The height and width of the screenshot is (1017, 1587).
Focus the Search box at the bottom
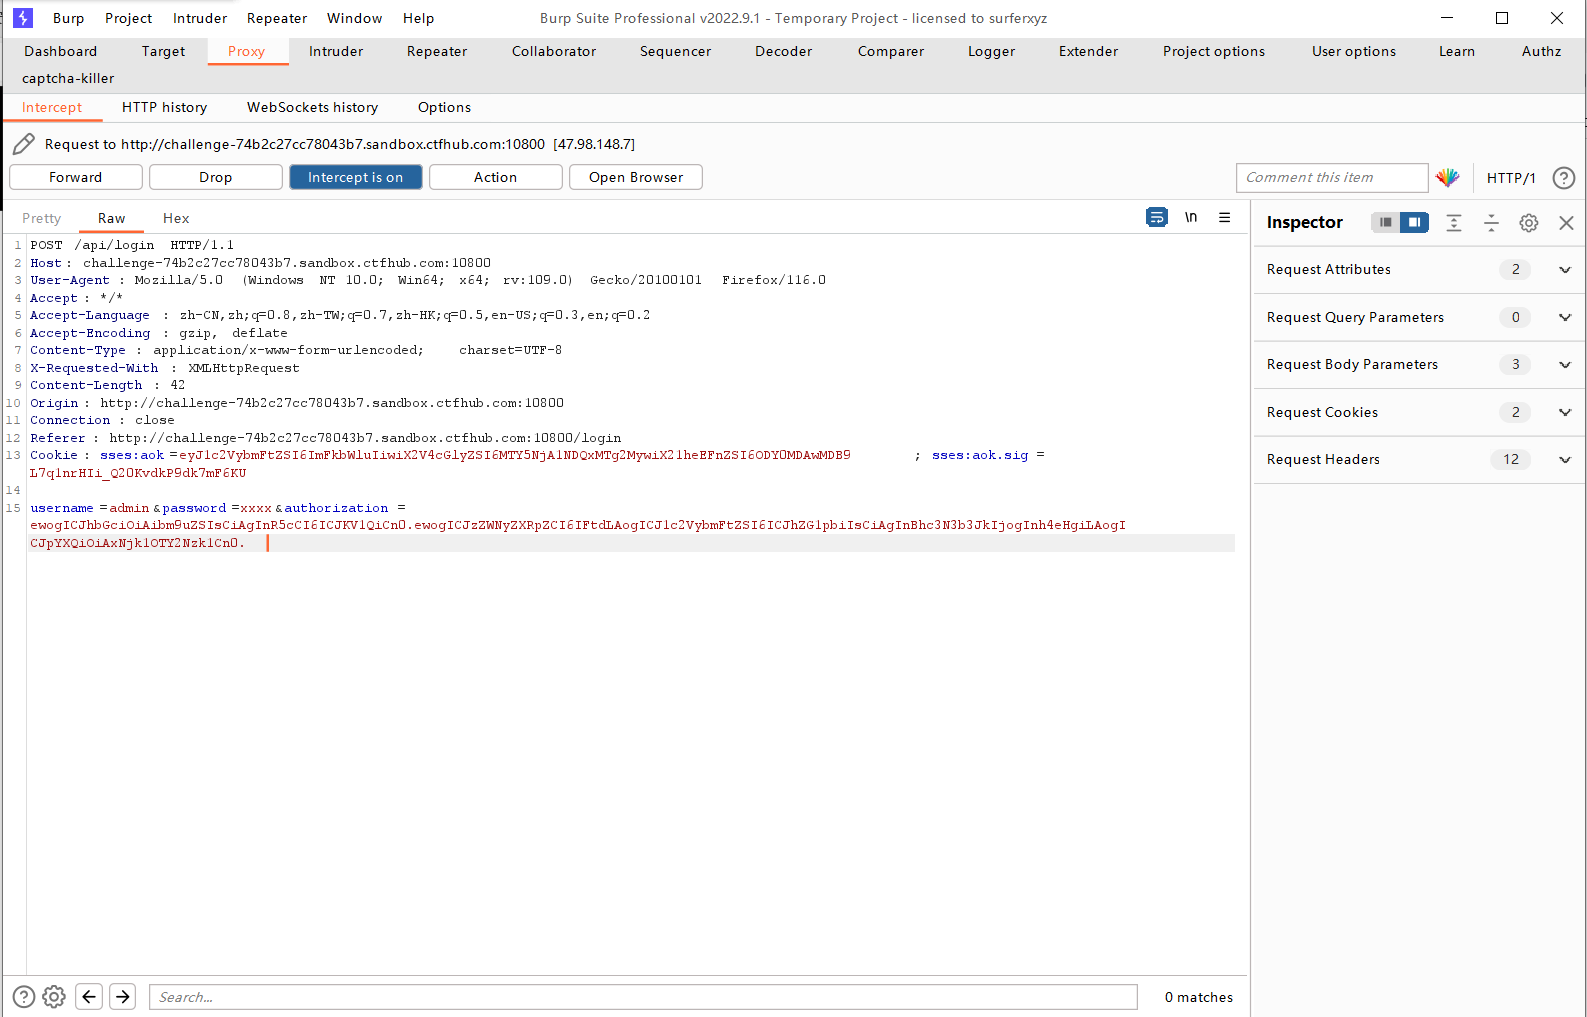point(643,997)
